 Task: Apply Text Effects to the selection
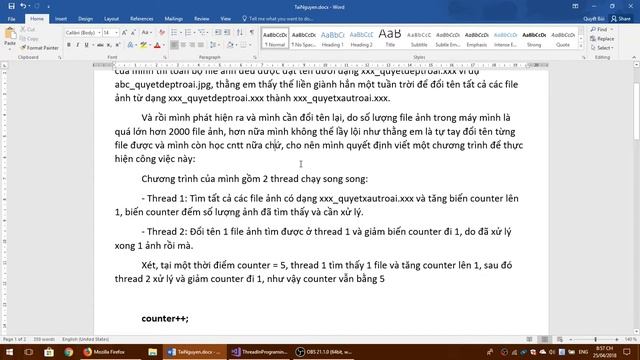131,45
